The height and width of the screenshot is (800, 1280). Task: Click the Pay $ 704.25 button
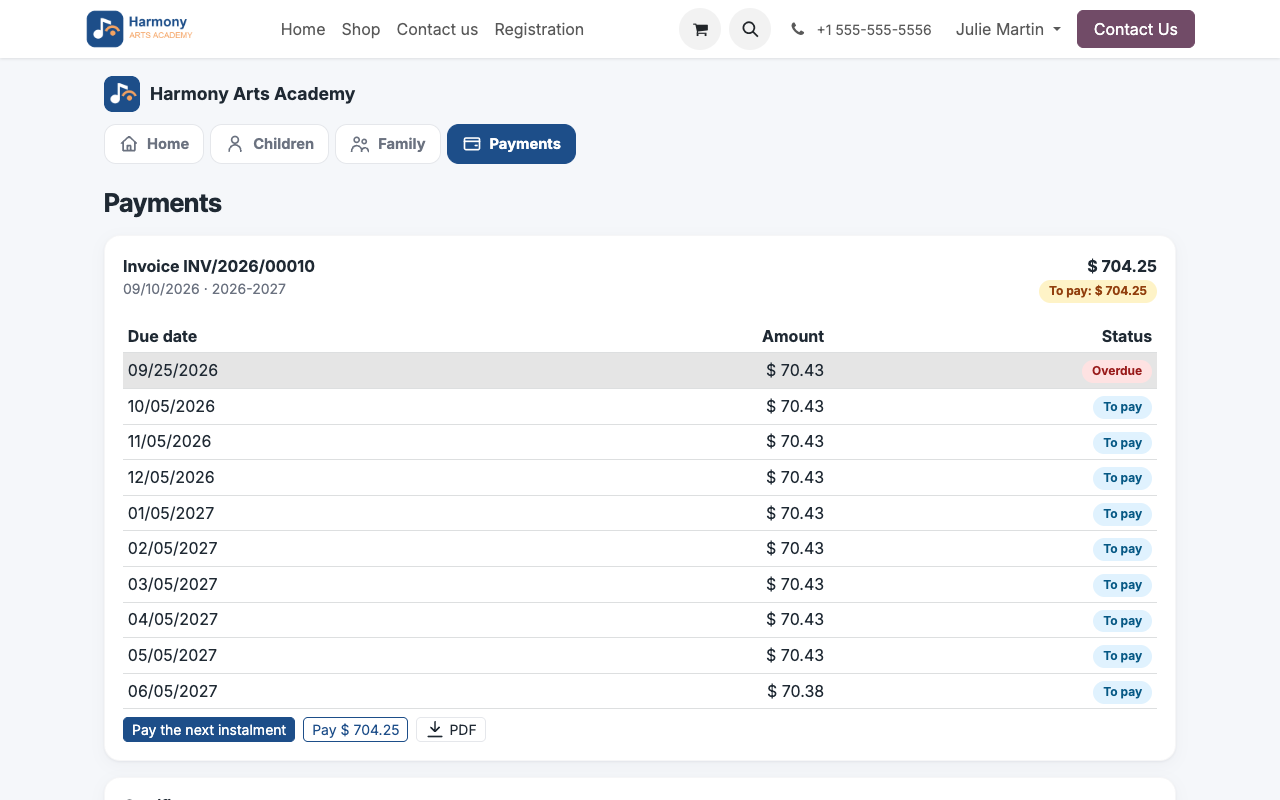tap(355, 730)
